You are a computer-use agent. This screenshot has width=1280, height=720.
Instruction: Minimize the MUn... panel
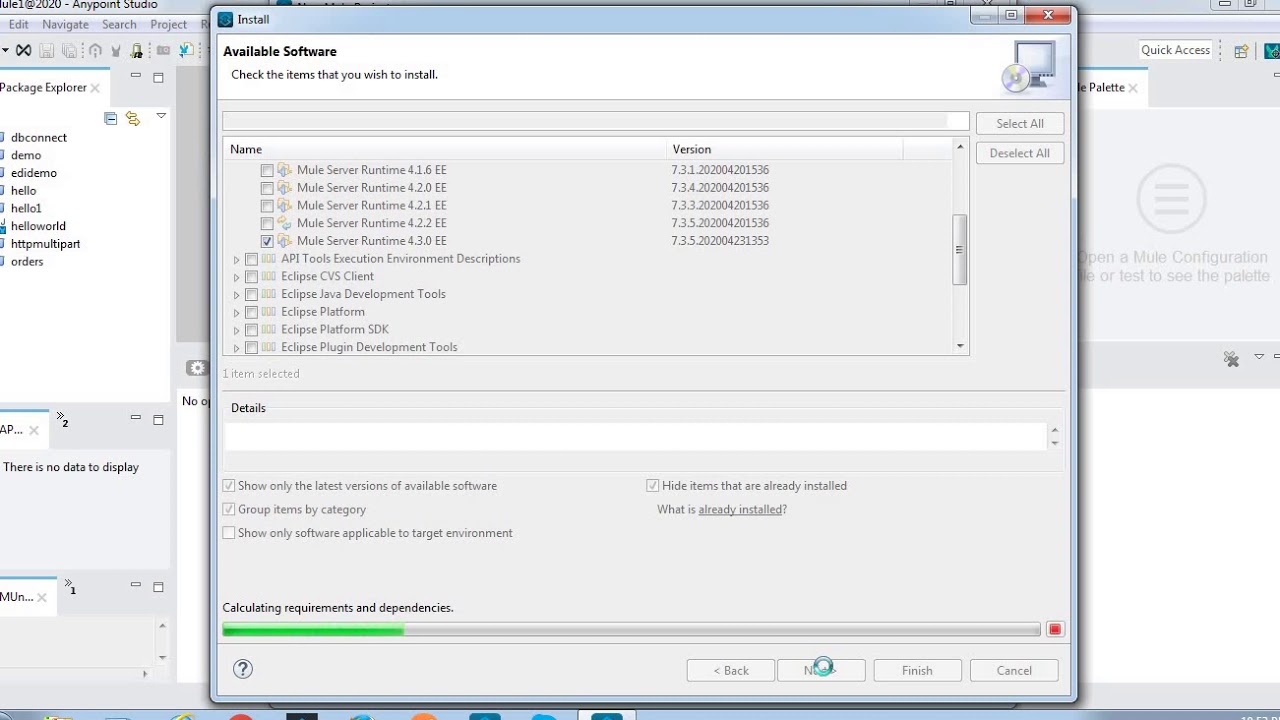click(x=136, y=585)
